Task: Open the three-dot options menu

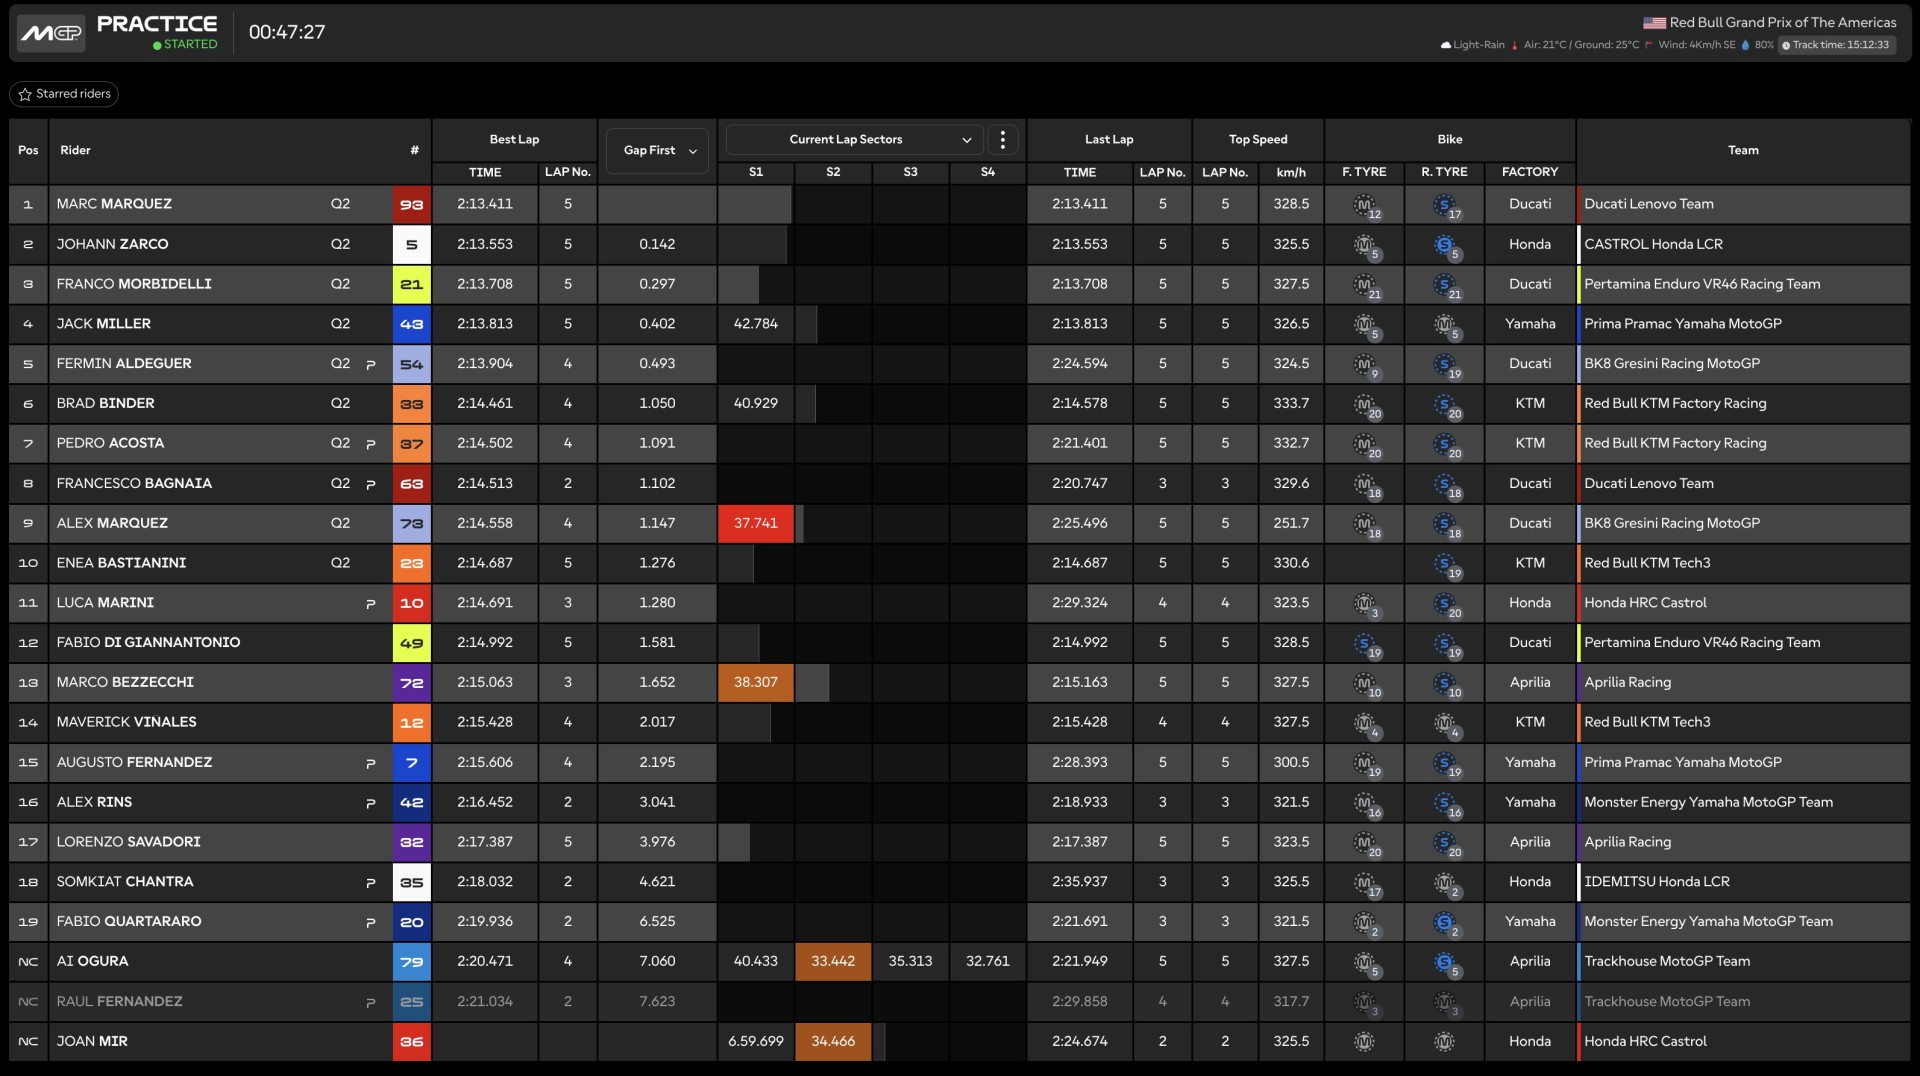Action: point(1003,140)
